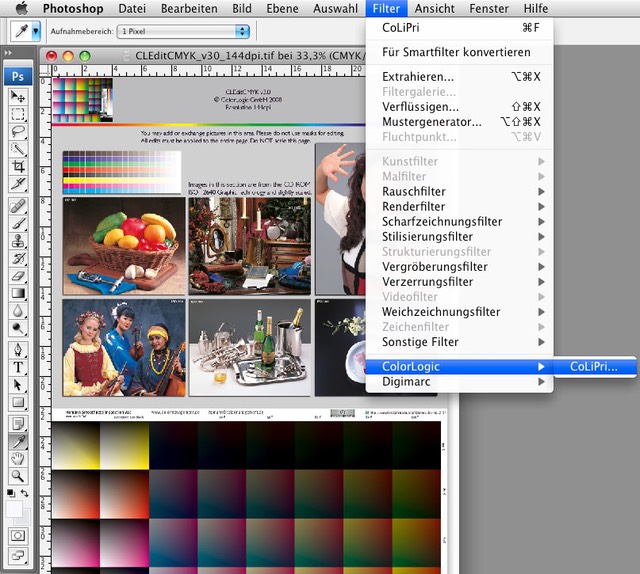Select the Brush tool
Image resolution: width=640 pixels, height=574 pixels.
[18, 223]
